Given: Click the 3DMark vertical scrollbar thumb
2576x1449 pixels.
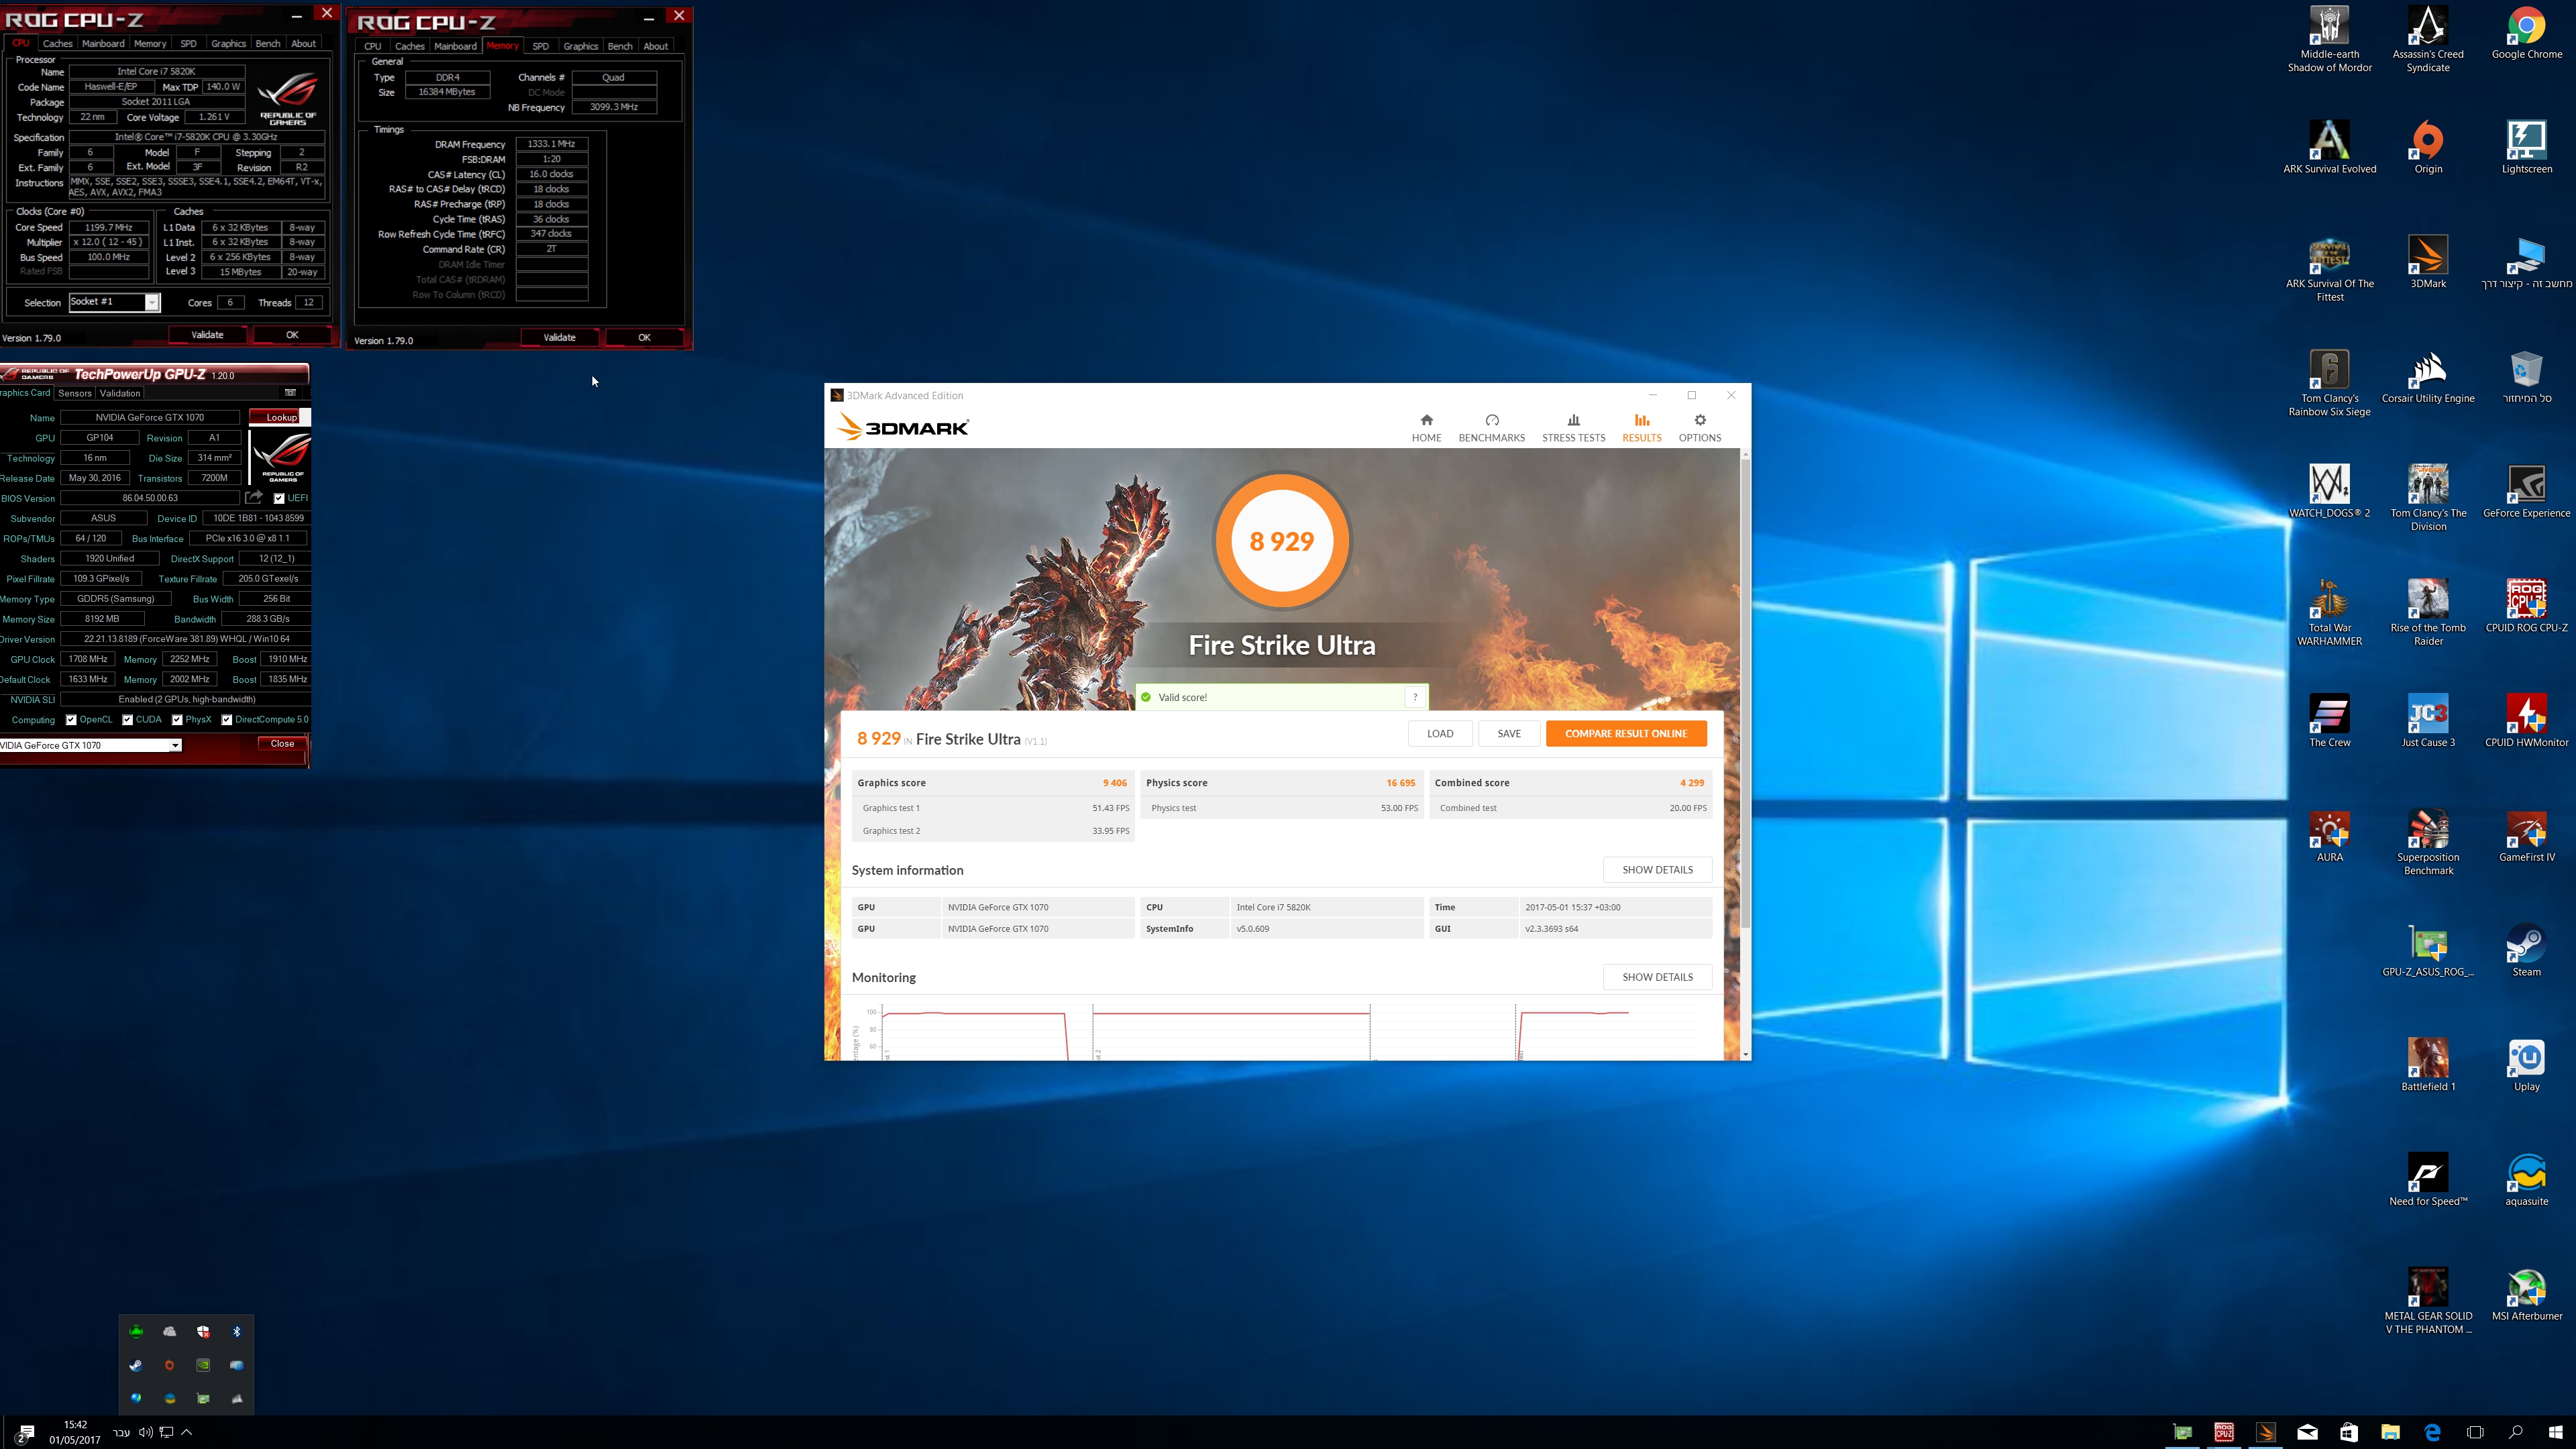Looking at the screenshot, I should coord(1745,695).
